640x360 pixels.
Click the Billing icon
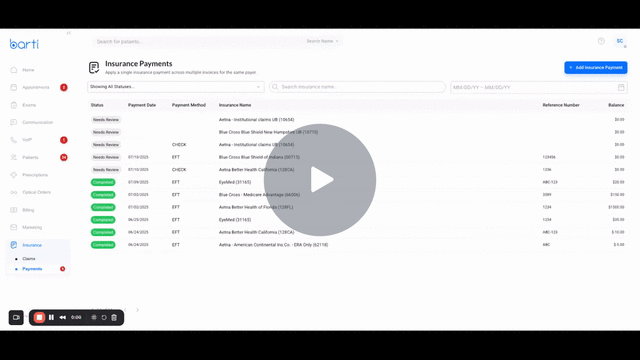click(x=13, y=210)
